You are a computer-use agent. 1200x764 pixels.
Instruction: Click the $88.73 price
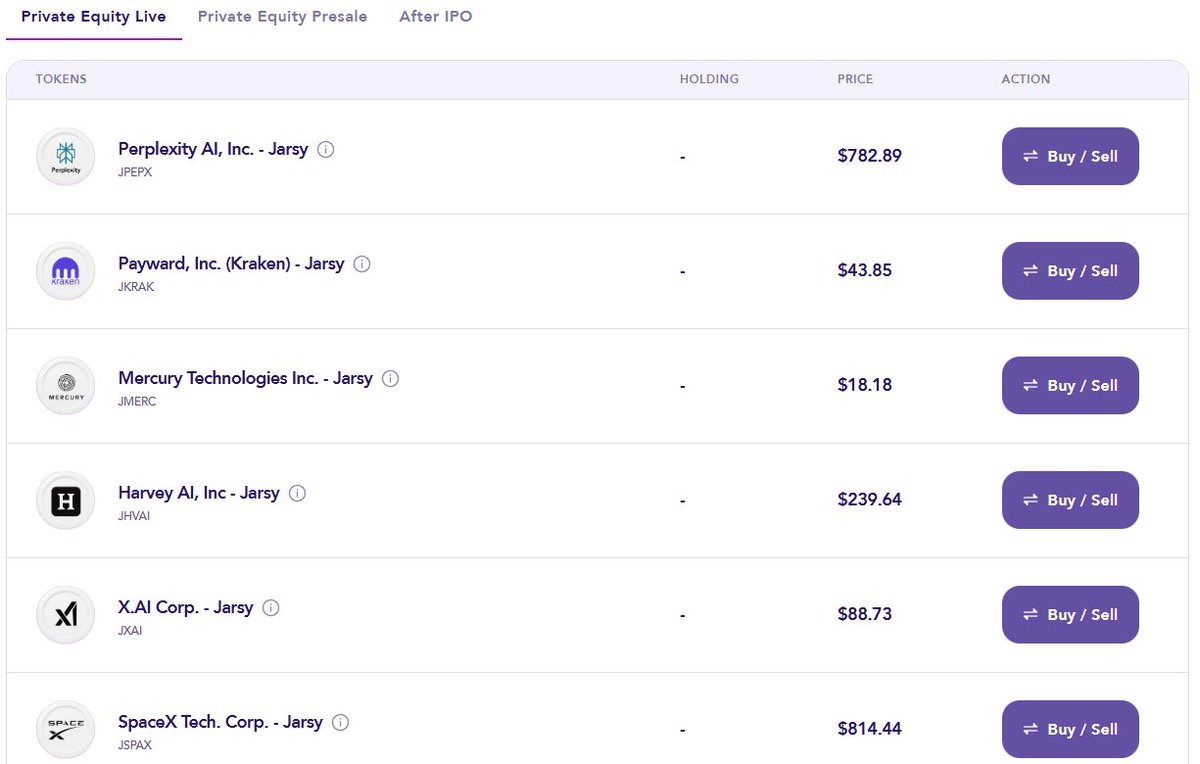pos(865,614)
